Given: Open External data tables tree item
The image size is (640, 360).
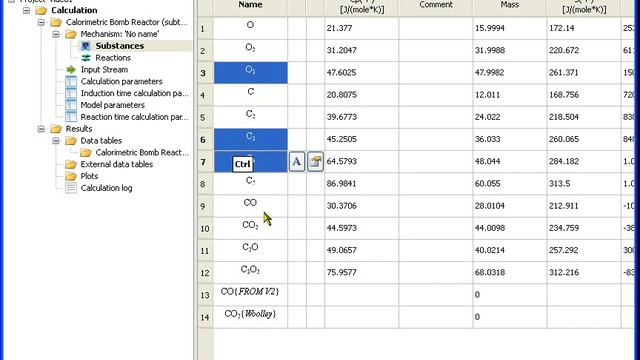Looking at the screenshot, I should 116,164.
